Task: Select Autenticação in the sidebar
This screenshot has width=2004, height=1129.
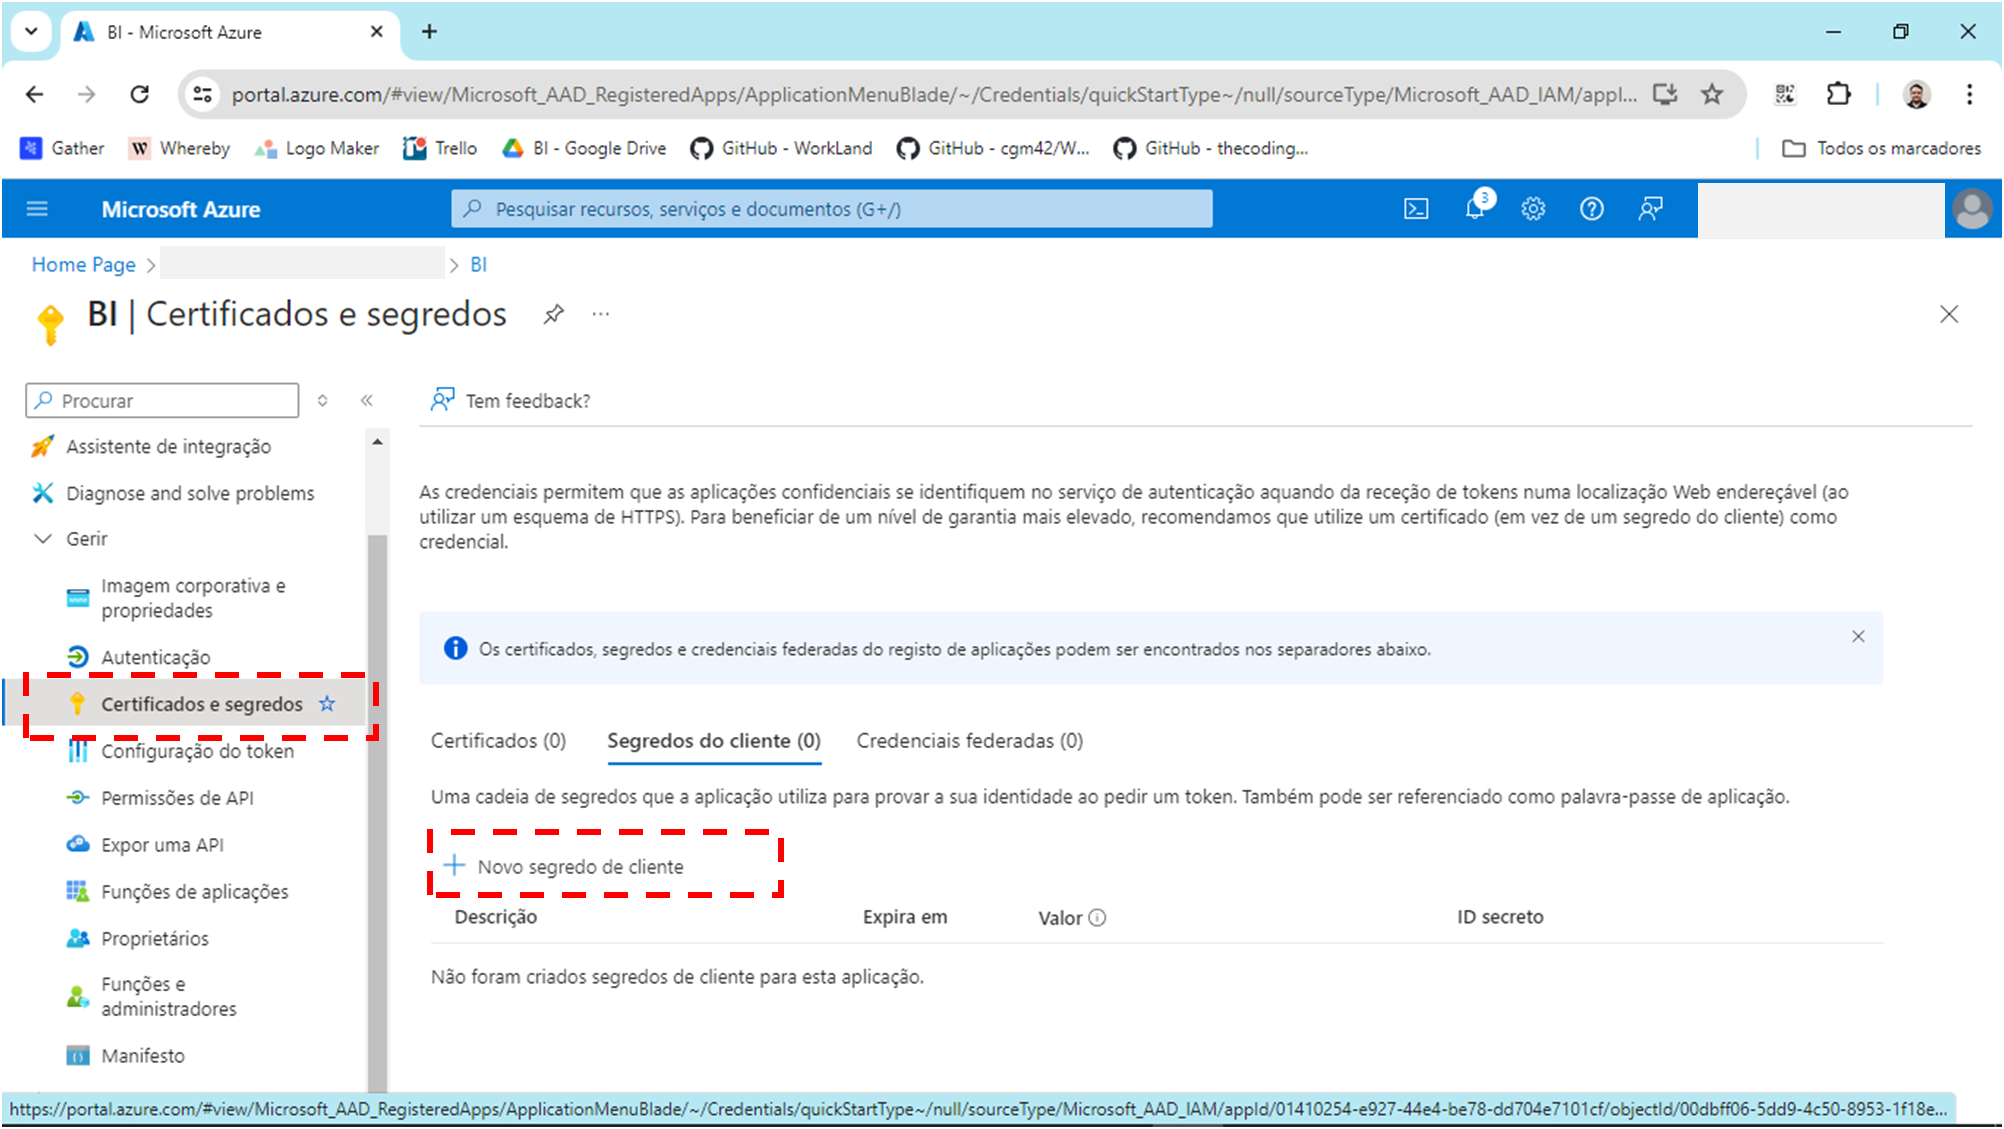Action: (155, 657)
